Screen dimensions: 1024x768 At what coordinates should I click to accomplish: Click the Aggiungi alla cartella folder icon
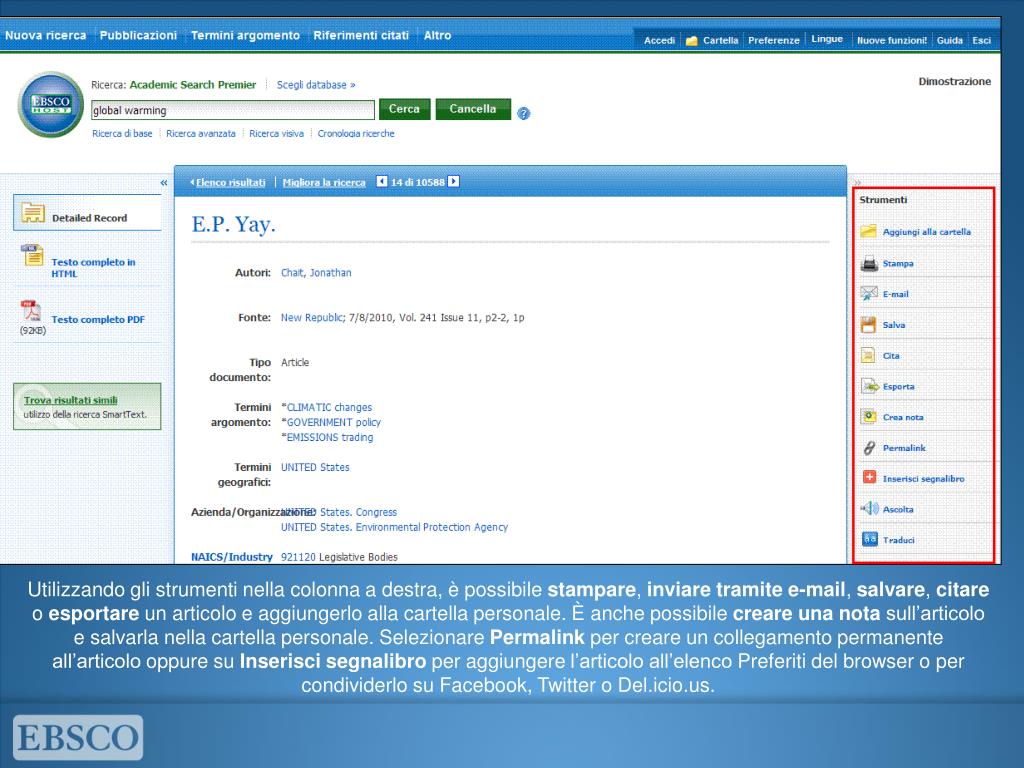869,231
